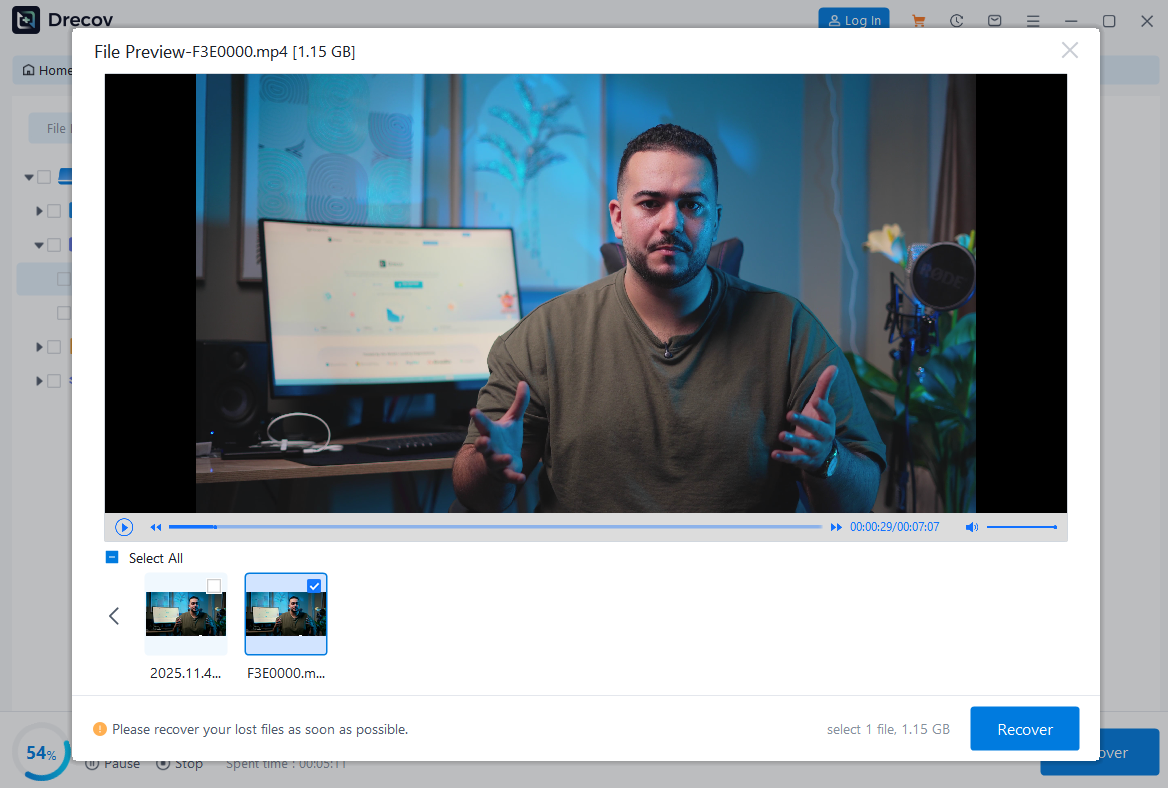The height and width of the screenshot is (788, 1168).
Task: Click the fast-forward button in player
Action: pyautogui.click(x=836, y=527)
